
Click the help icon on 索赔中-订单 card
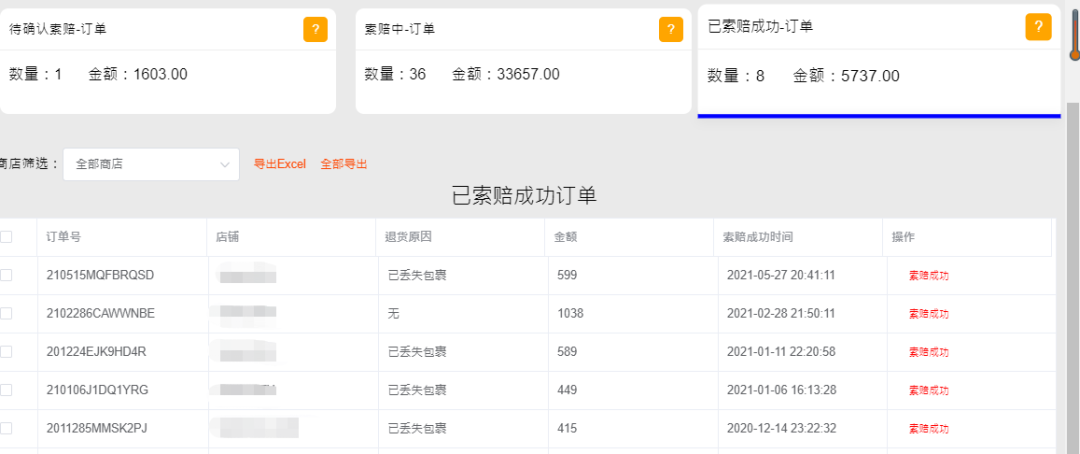671,30
